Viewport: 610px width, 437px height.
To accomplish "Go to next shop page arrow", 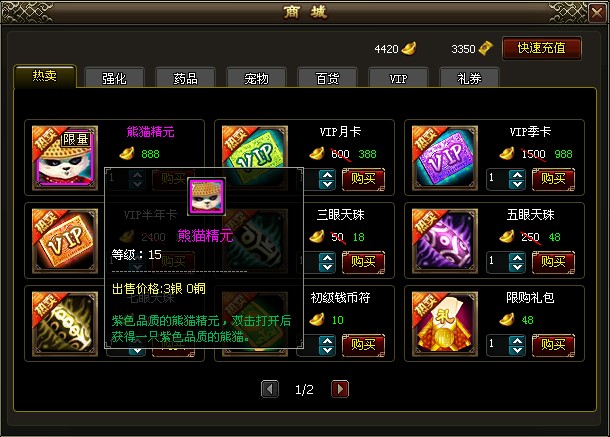I will pyautogui.click(x=340, y=389).
